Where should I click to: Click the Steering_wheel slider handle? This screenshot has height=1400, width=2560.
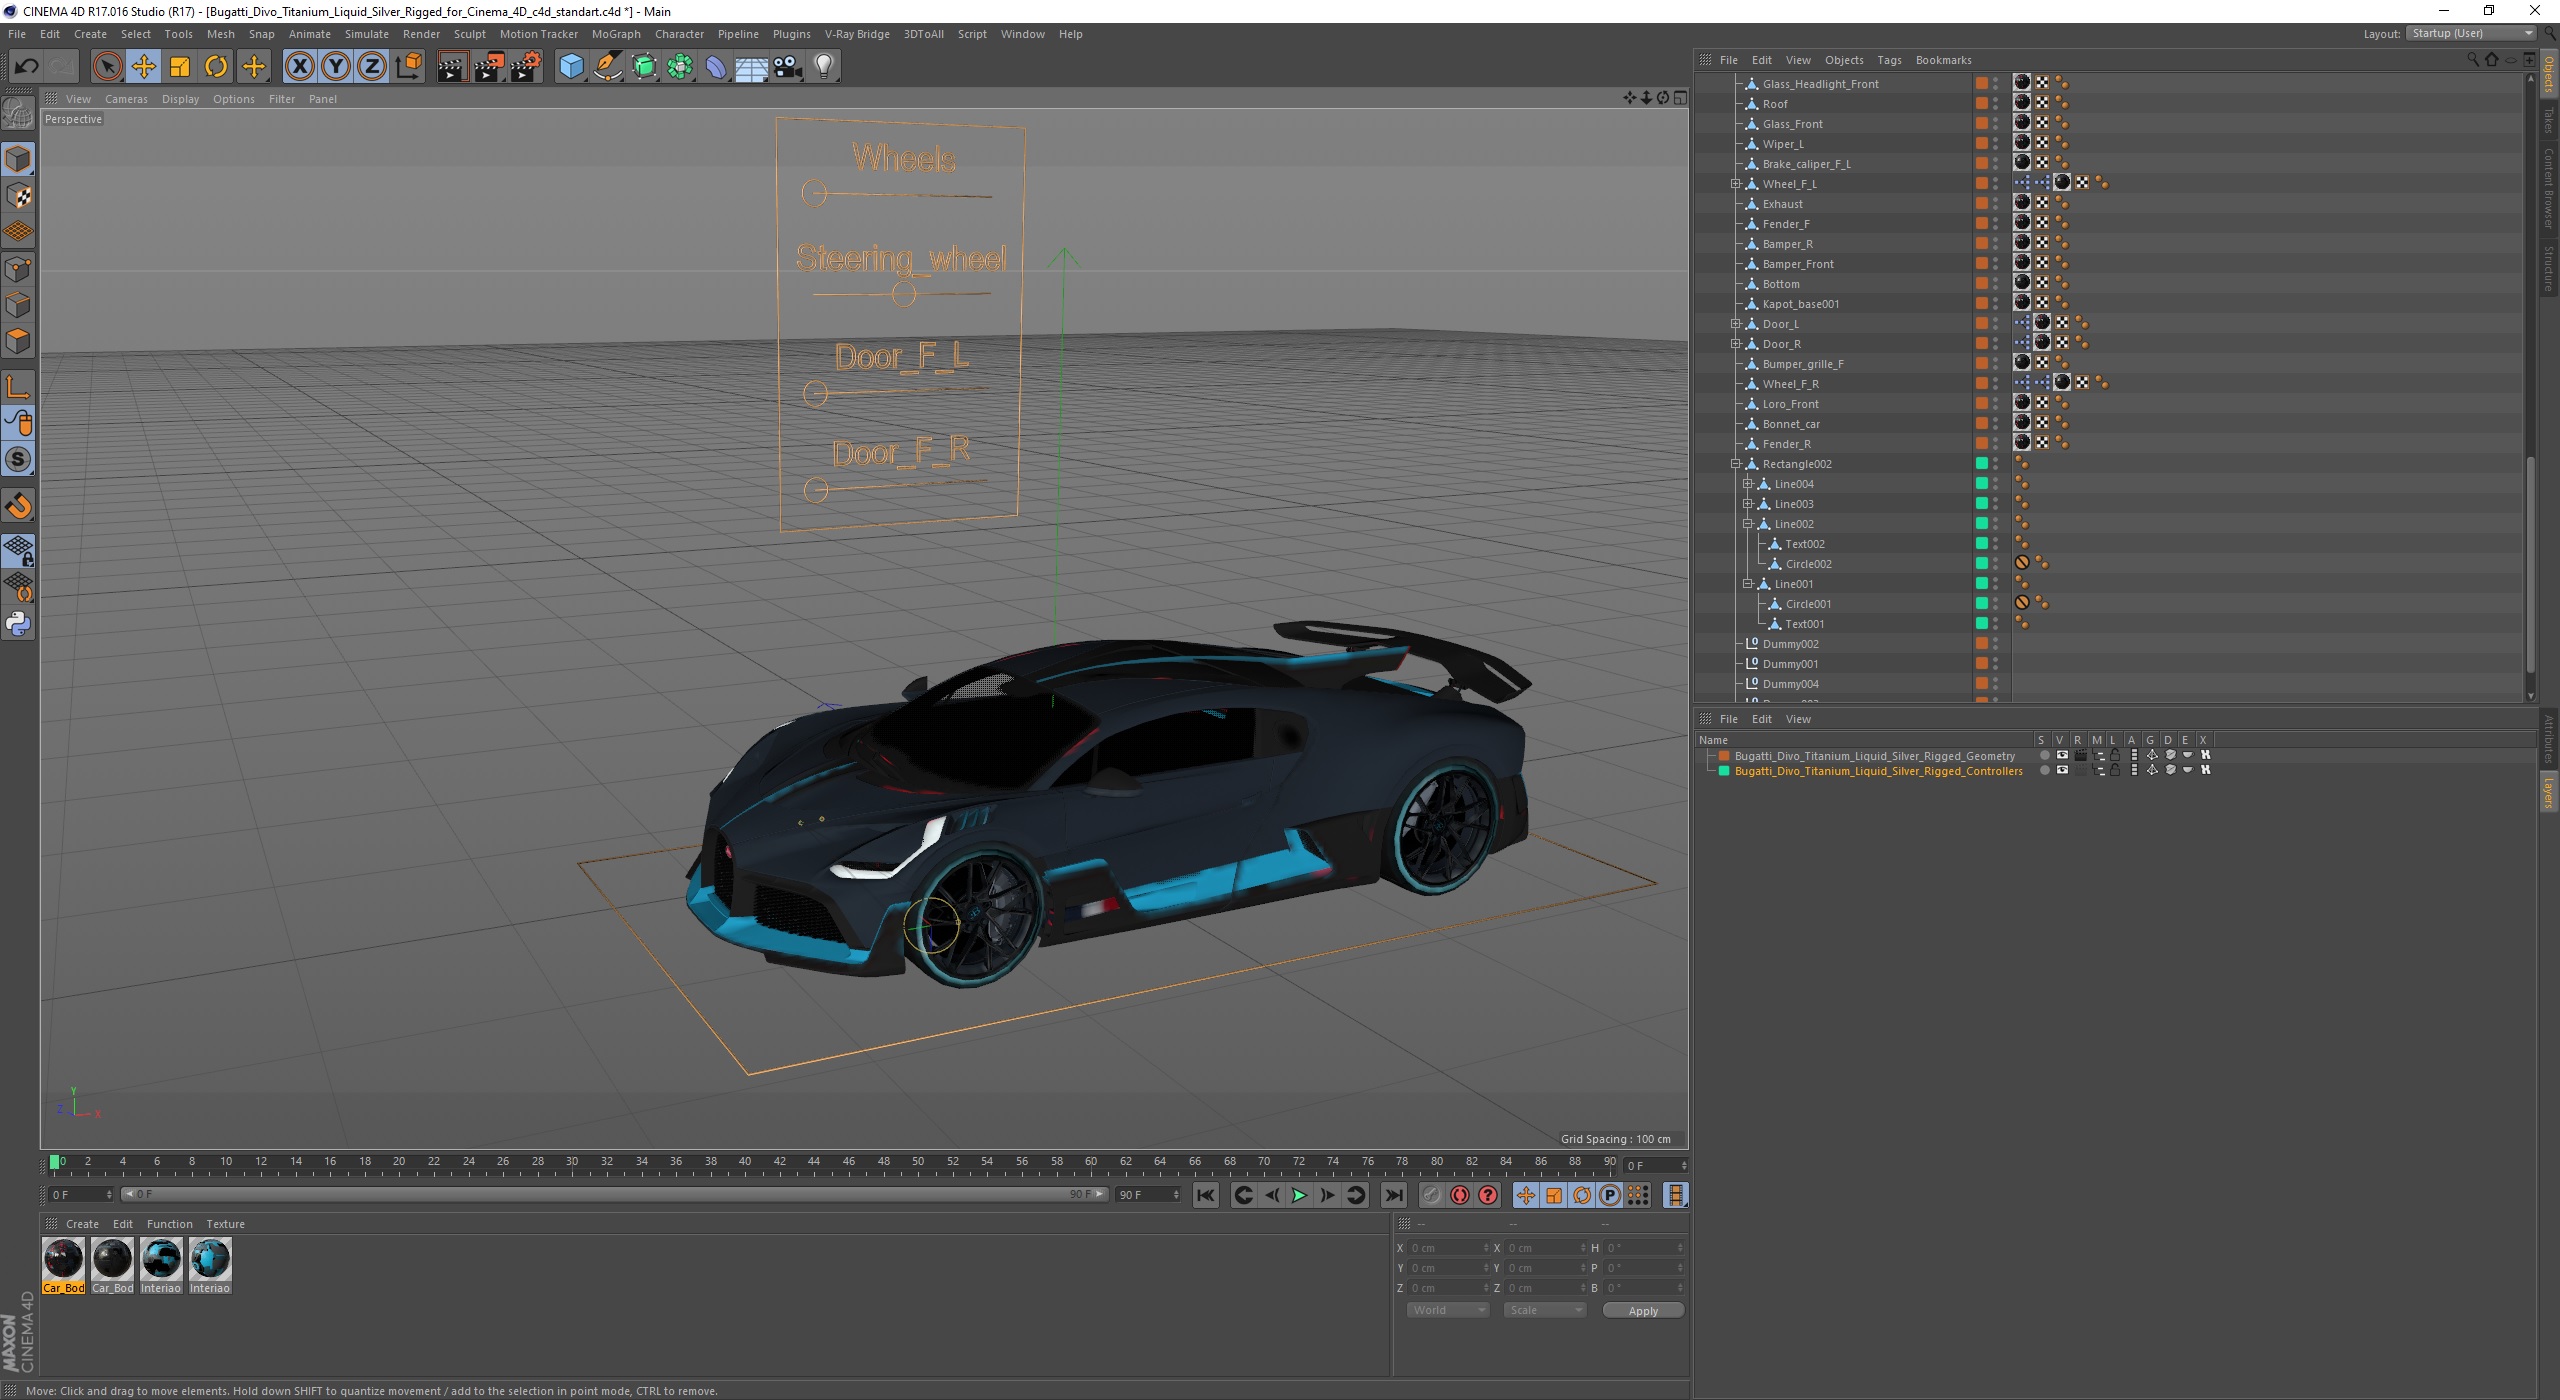pyautogui.click(x=903, y=294)
